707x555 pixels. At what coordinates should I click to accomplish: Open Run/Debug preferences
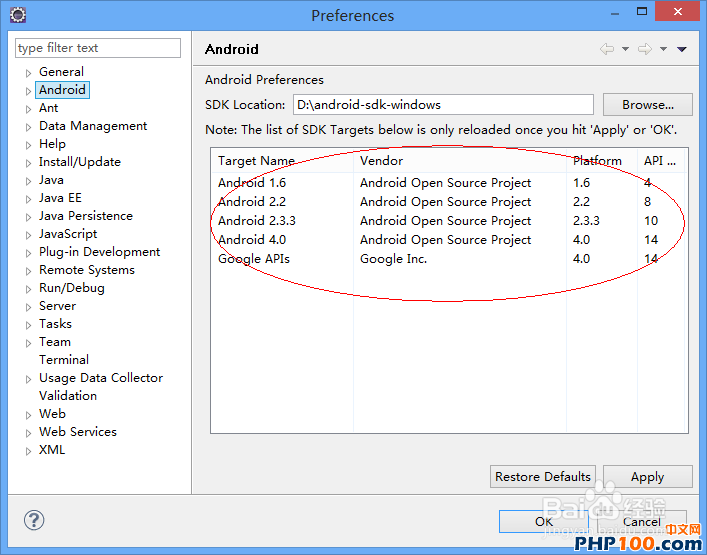pos(72,288)
